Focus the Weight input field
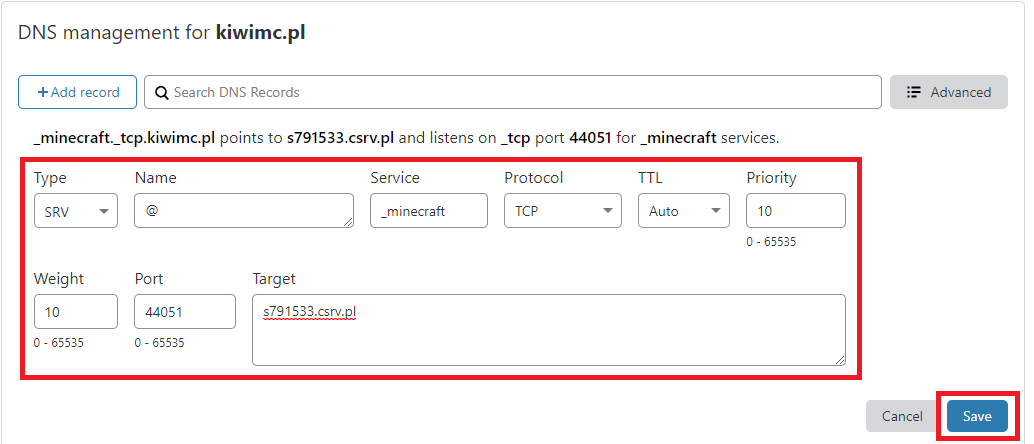 (75, 312)
